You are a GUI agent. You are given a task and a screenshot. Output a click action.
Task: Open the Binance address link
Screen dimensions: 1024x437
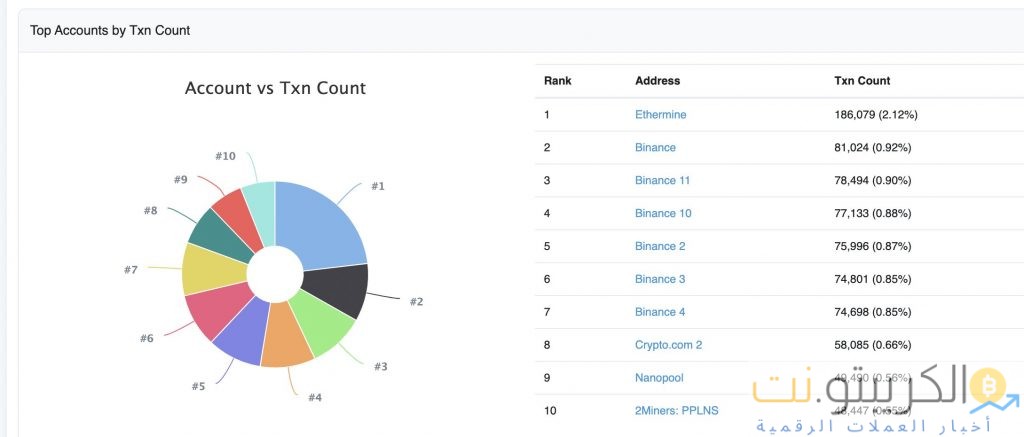[x=655, y=148]
